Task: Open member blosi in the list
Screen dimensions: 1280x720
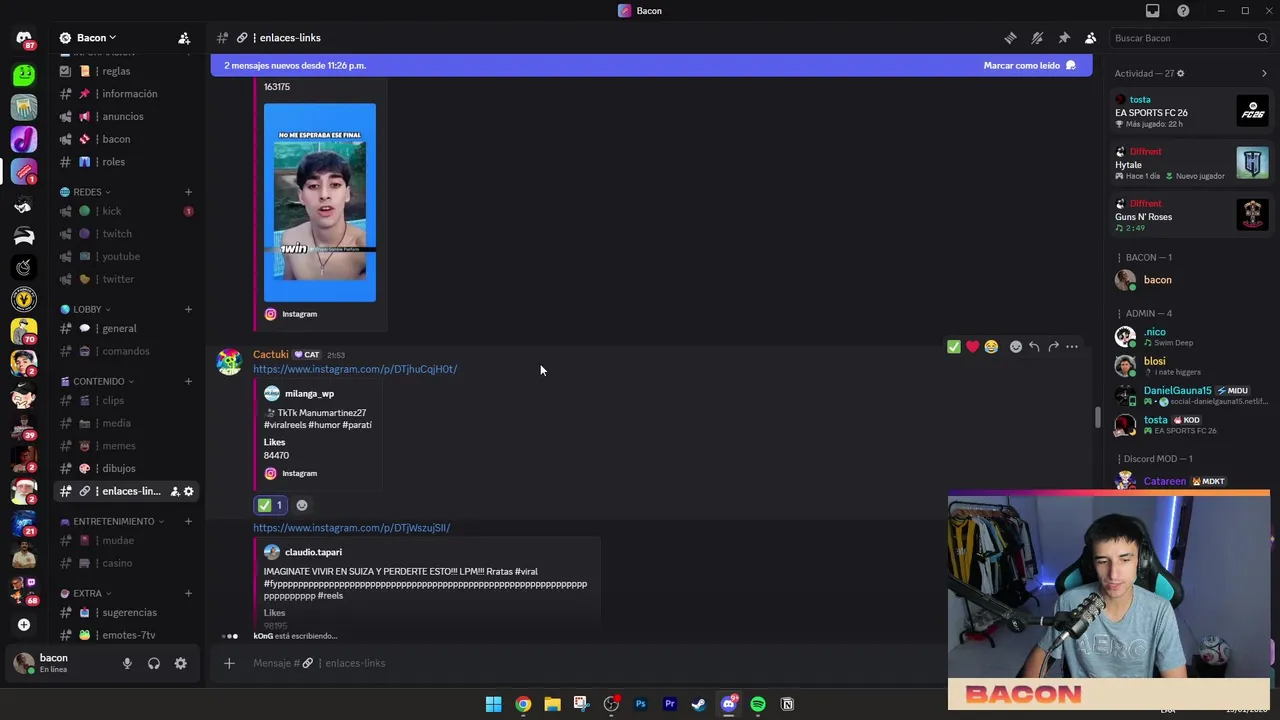Action: tap(1191, 365)
